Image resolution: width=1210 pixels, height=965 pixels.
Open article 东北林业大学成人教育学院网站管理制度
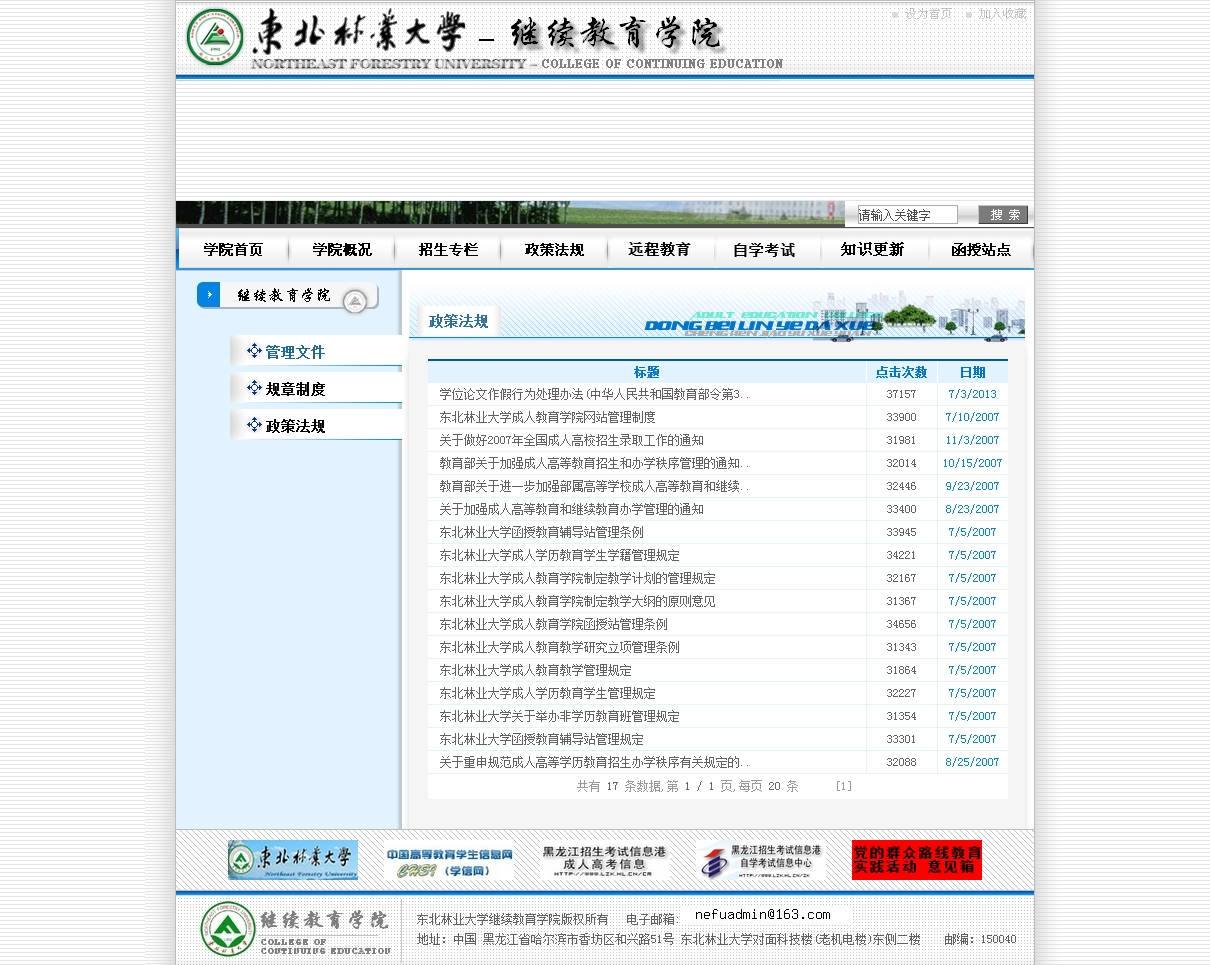[547, 417]
